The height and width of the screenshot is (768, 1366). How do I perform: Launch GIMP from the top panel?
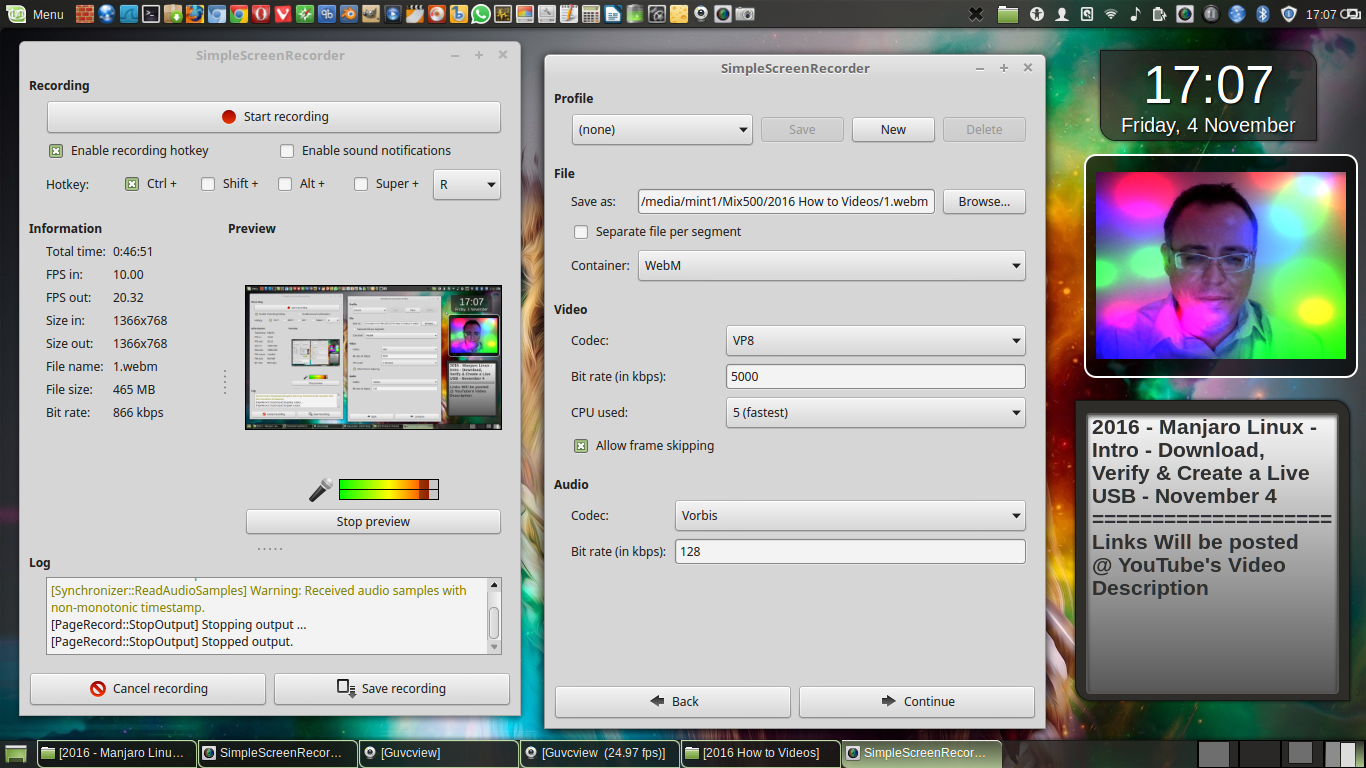[x=370, y=14]
